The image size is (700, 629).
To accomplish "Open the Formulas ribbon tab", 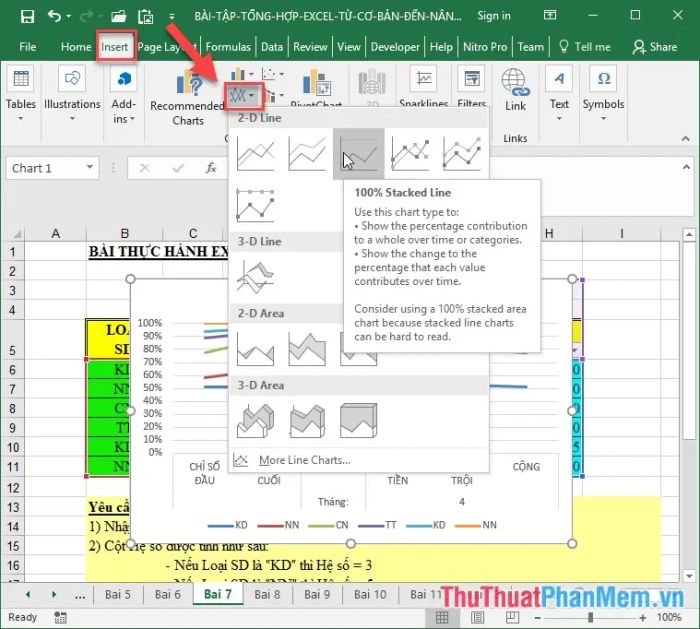I will point(228,47).
